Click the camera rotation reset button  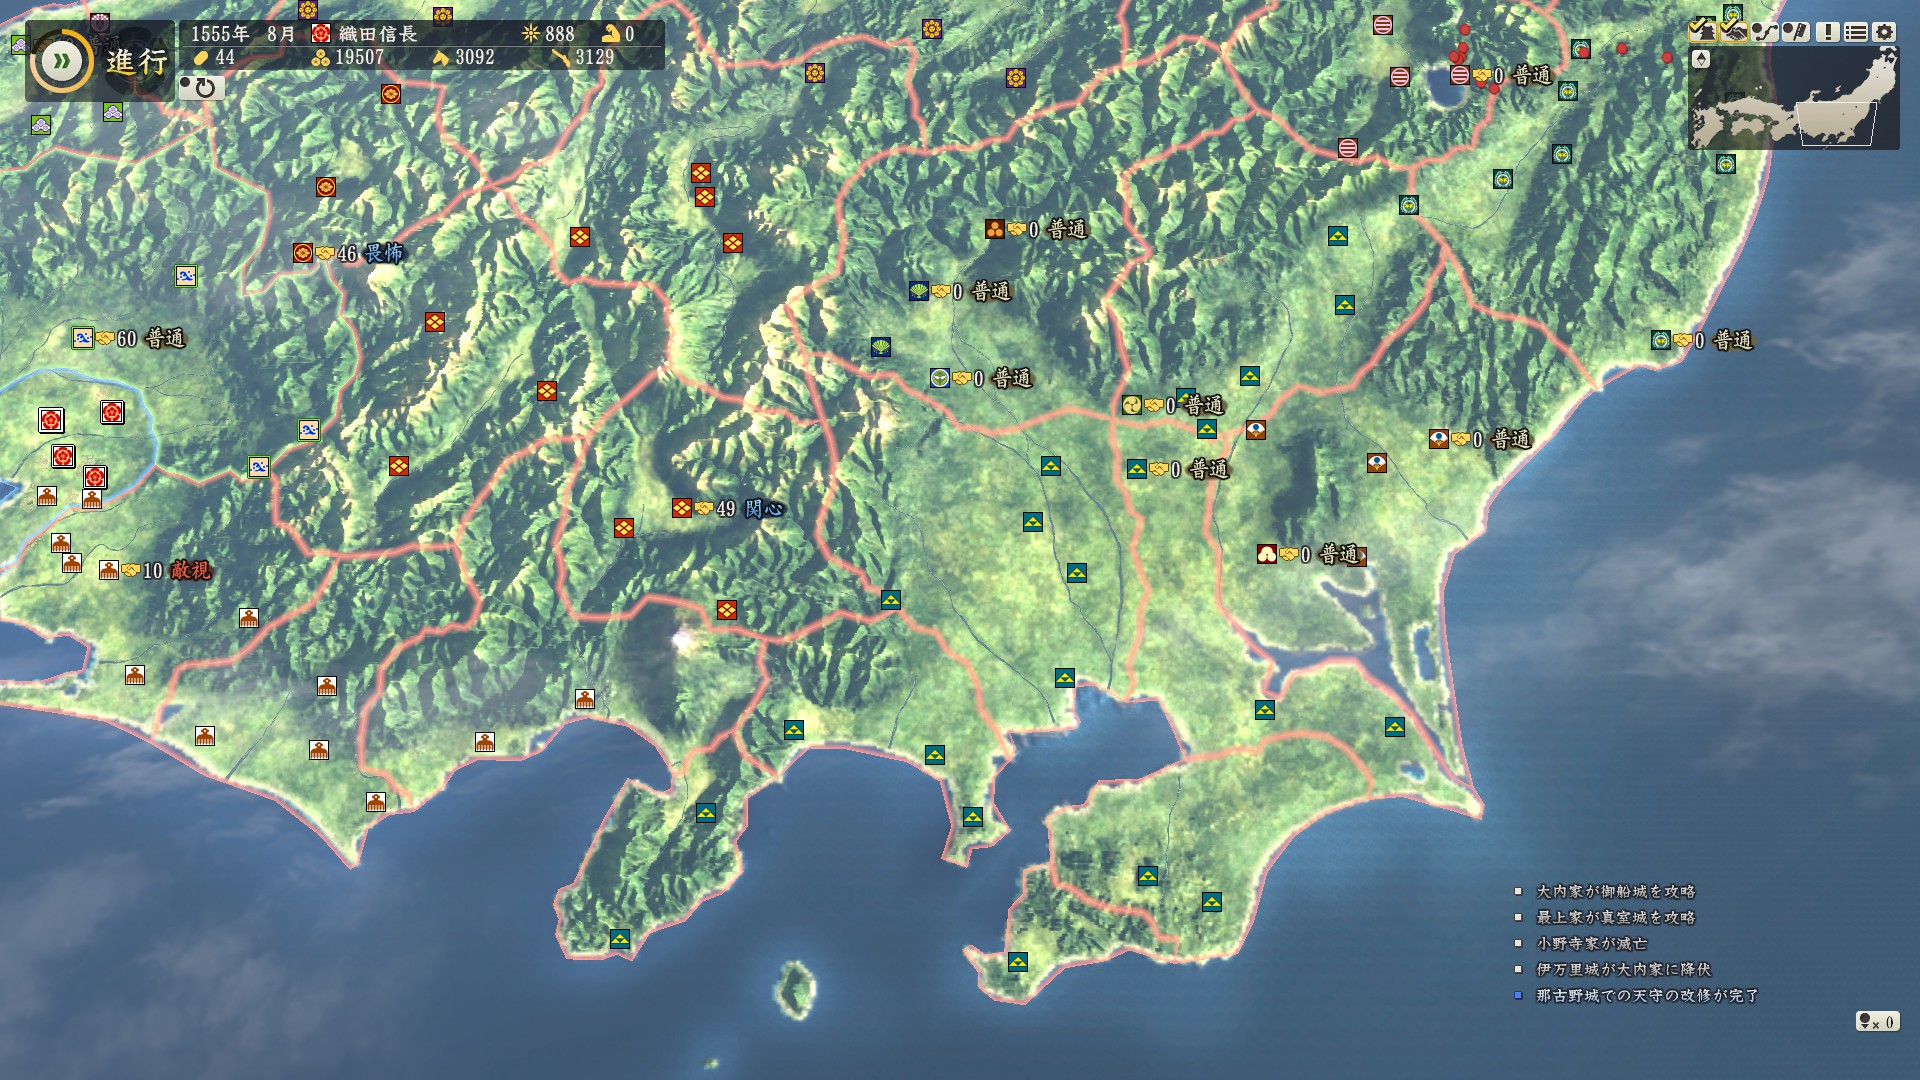point(201,87)
